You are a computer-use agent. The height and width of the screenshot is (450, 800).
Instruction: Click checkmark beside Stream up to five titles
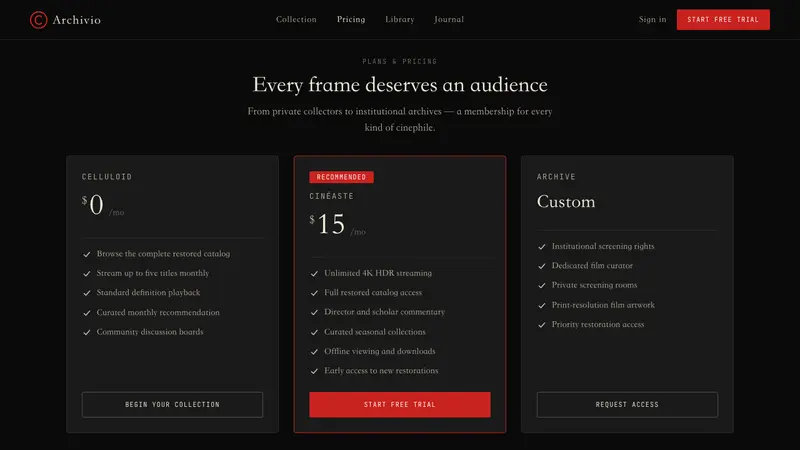pos(87,273)
